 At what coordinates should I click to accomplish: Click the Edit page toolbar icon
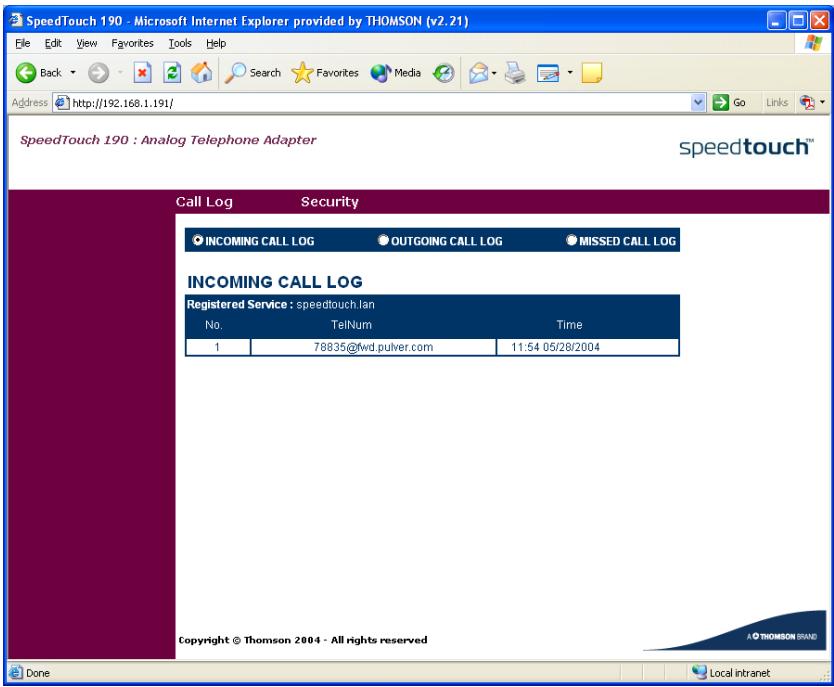pos(548,73)
